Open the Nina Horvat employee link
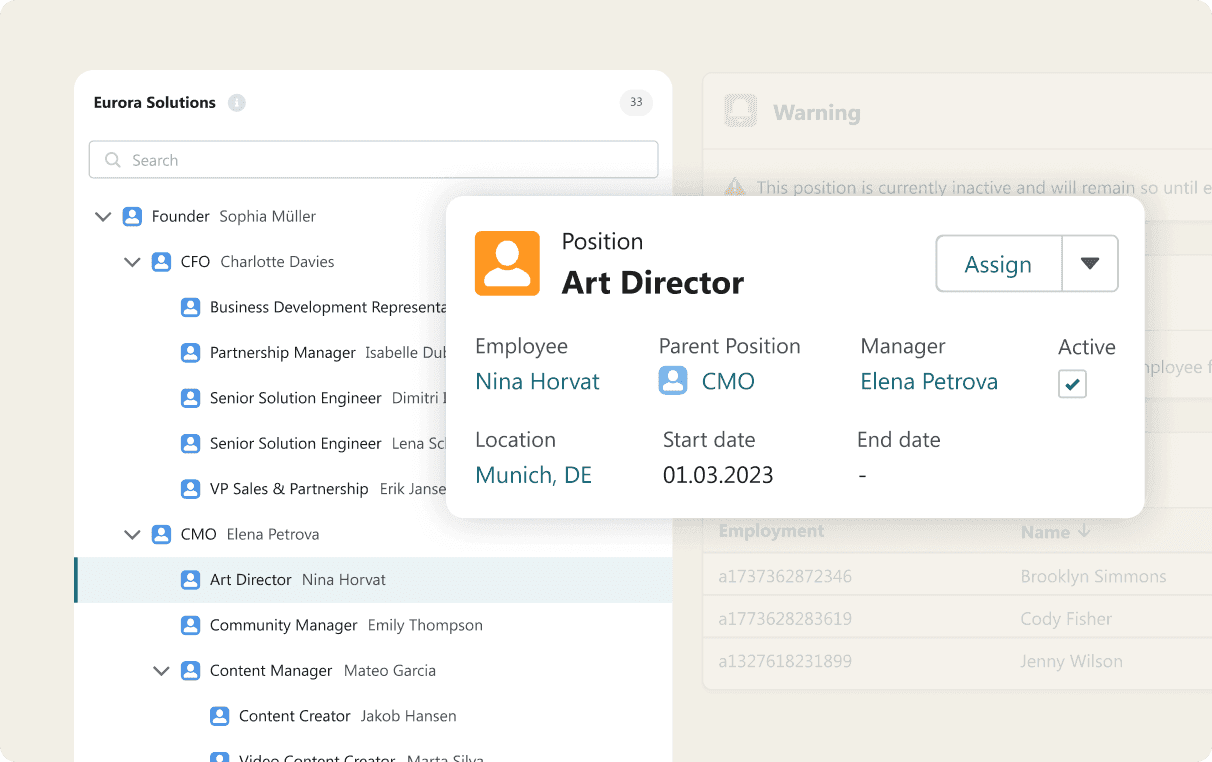This screenshot has height=762, width=1212. [537, 381]
